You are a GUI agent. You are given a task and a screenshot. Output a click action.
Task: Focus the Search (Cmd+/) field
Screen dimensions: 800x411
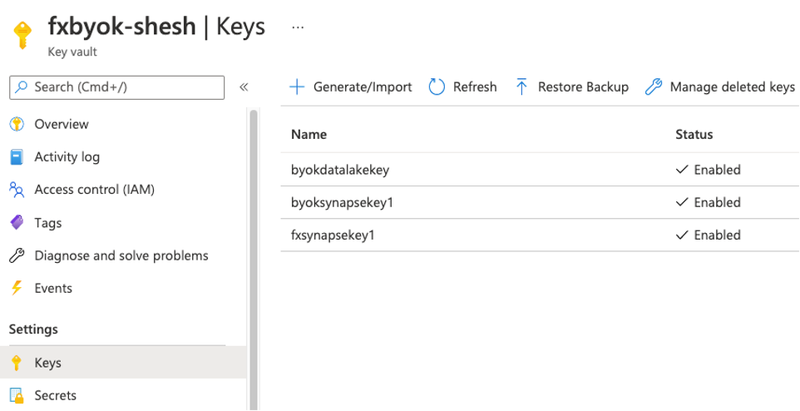click(117, 87)
